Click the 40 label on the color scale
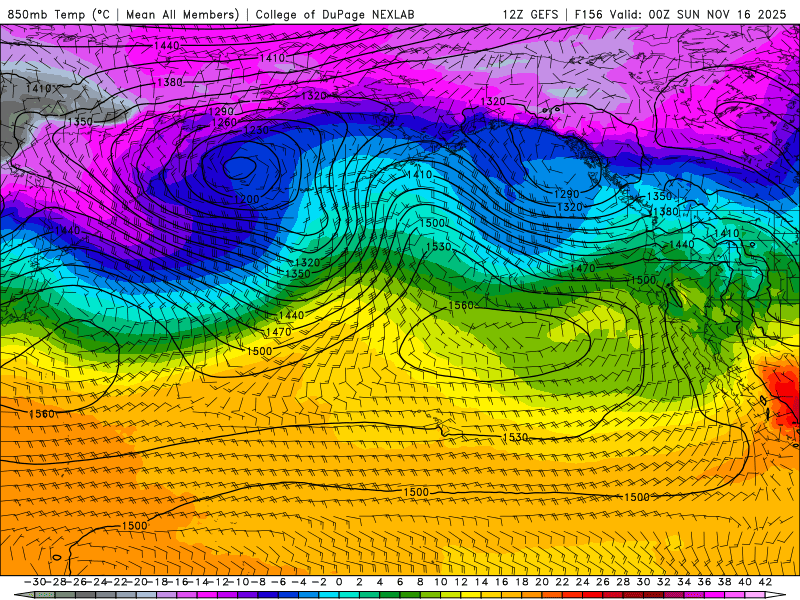The width and height of the screenshot is (800, 600). tap(744, 582)
